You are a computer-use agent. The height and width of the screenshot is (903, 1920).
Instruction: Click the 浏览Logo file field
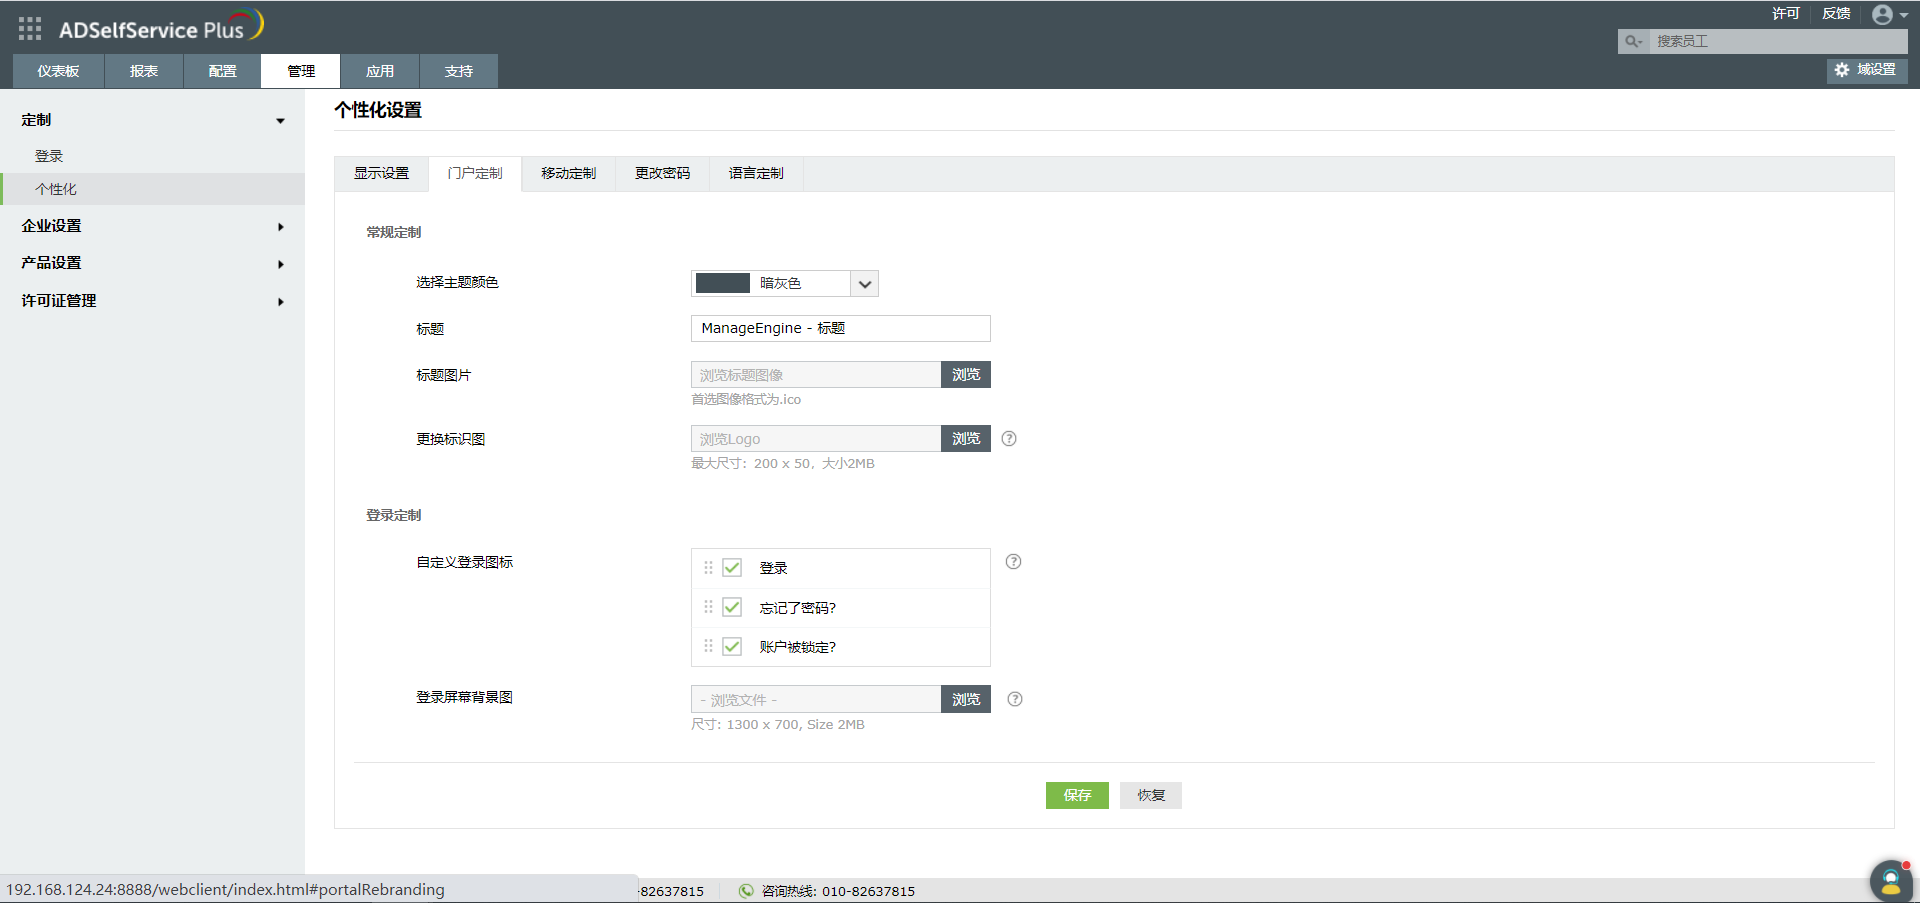[x=816, y=439]
